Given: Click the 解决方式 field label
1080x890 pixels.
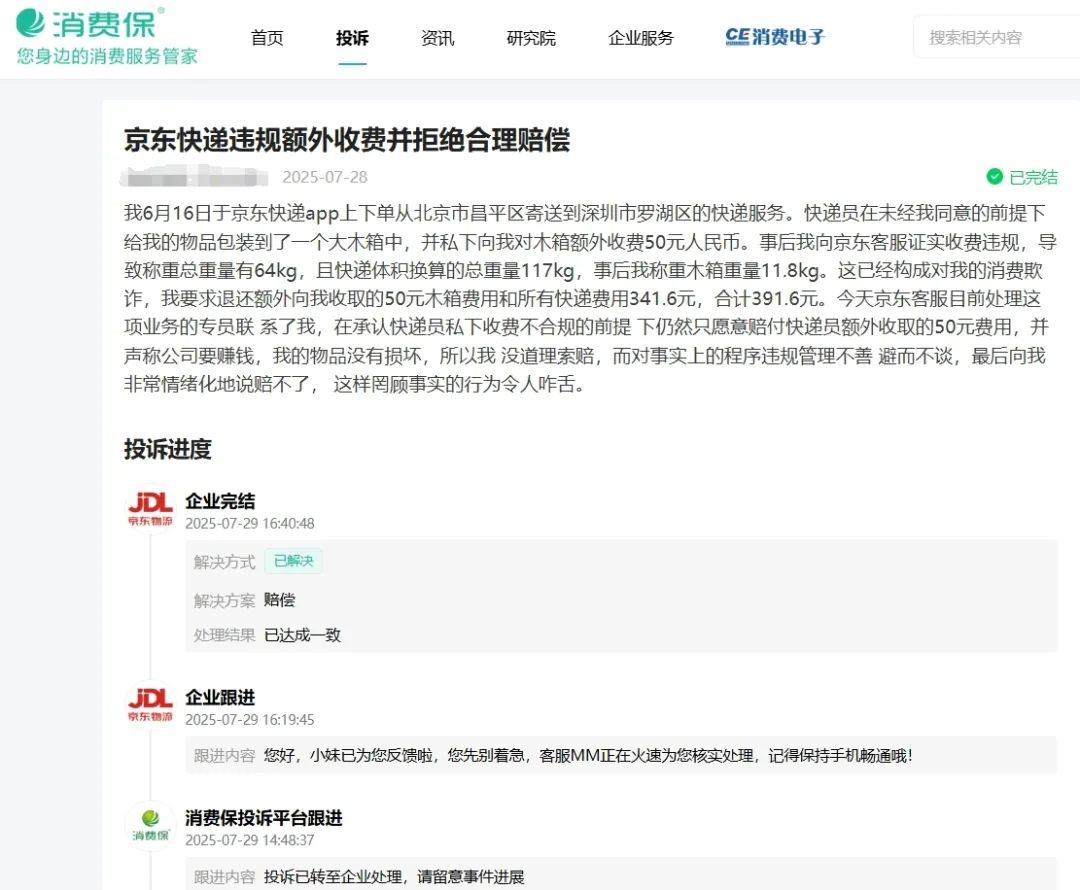Looking at the screenshot, I should tap(225, 562).
